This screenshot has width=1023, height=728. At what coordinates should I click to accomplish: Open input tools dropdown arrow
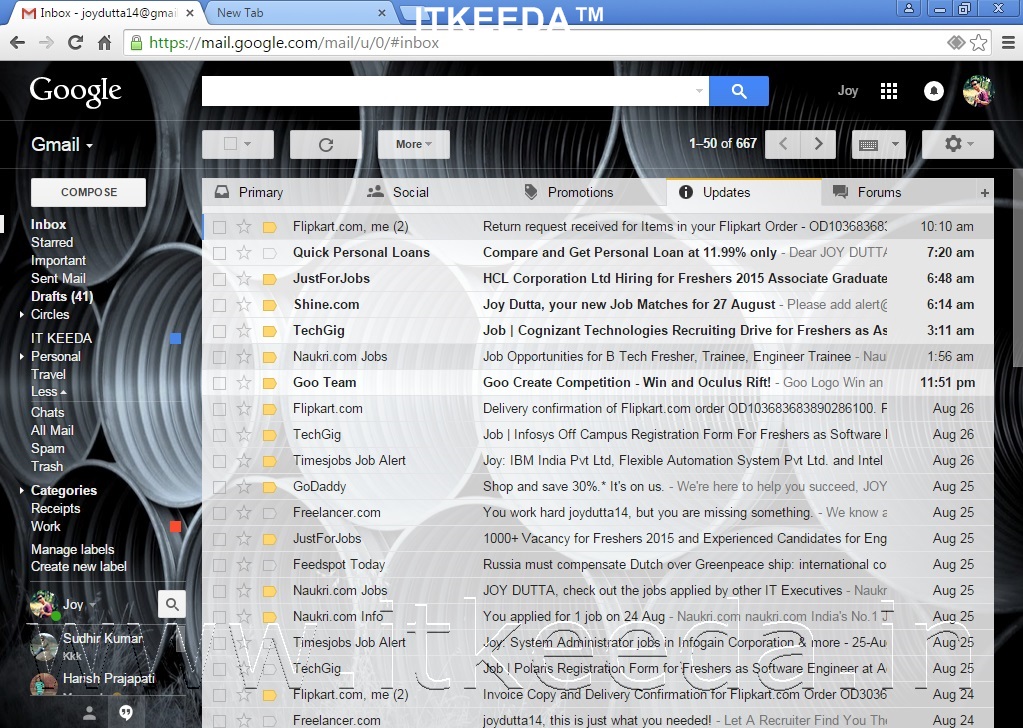point(895,144)
